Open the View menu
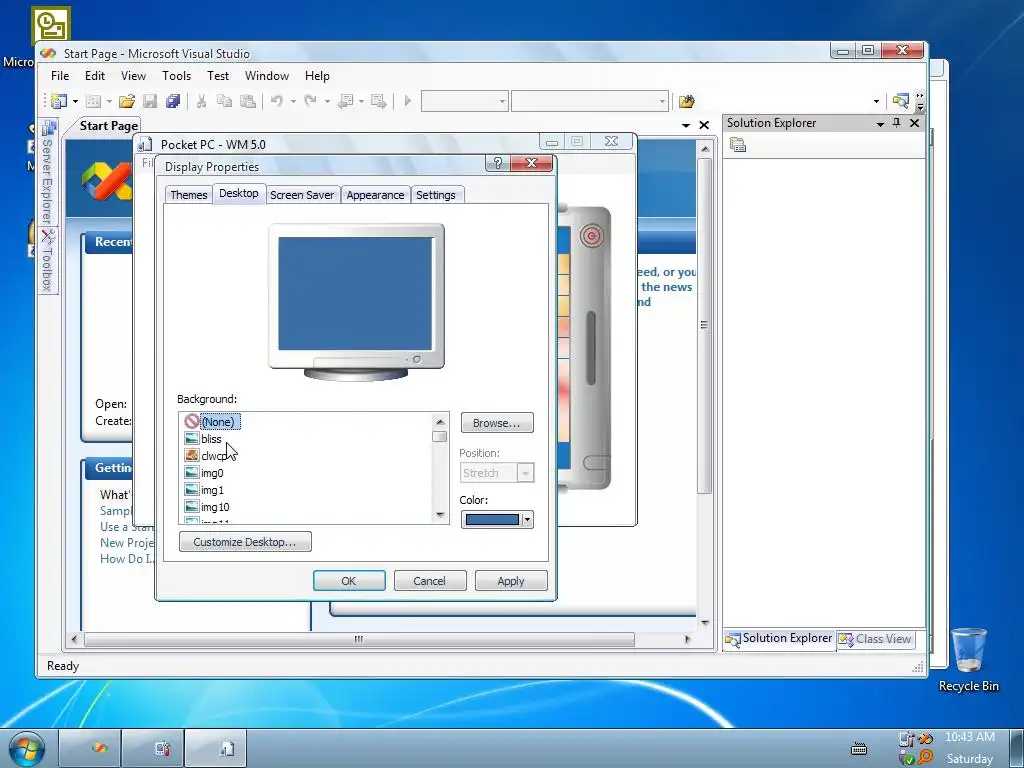The height and width of the screenshot is (768, 1024). [x=133, y=76]
